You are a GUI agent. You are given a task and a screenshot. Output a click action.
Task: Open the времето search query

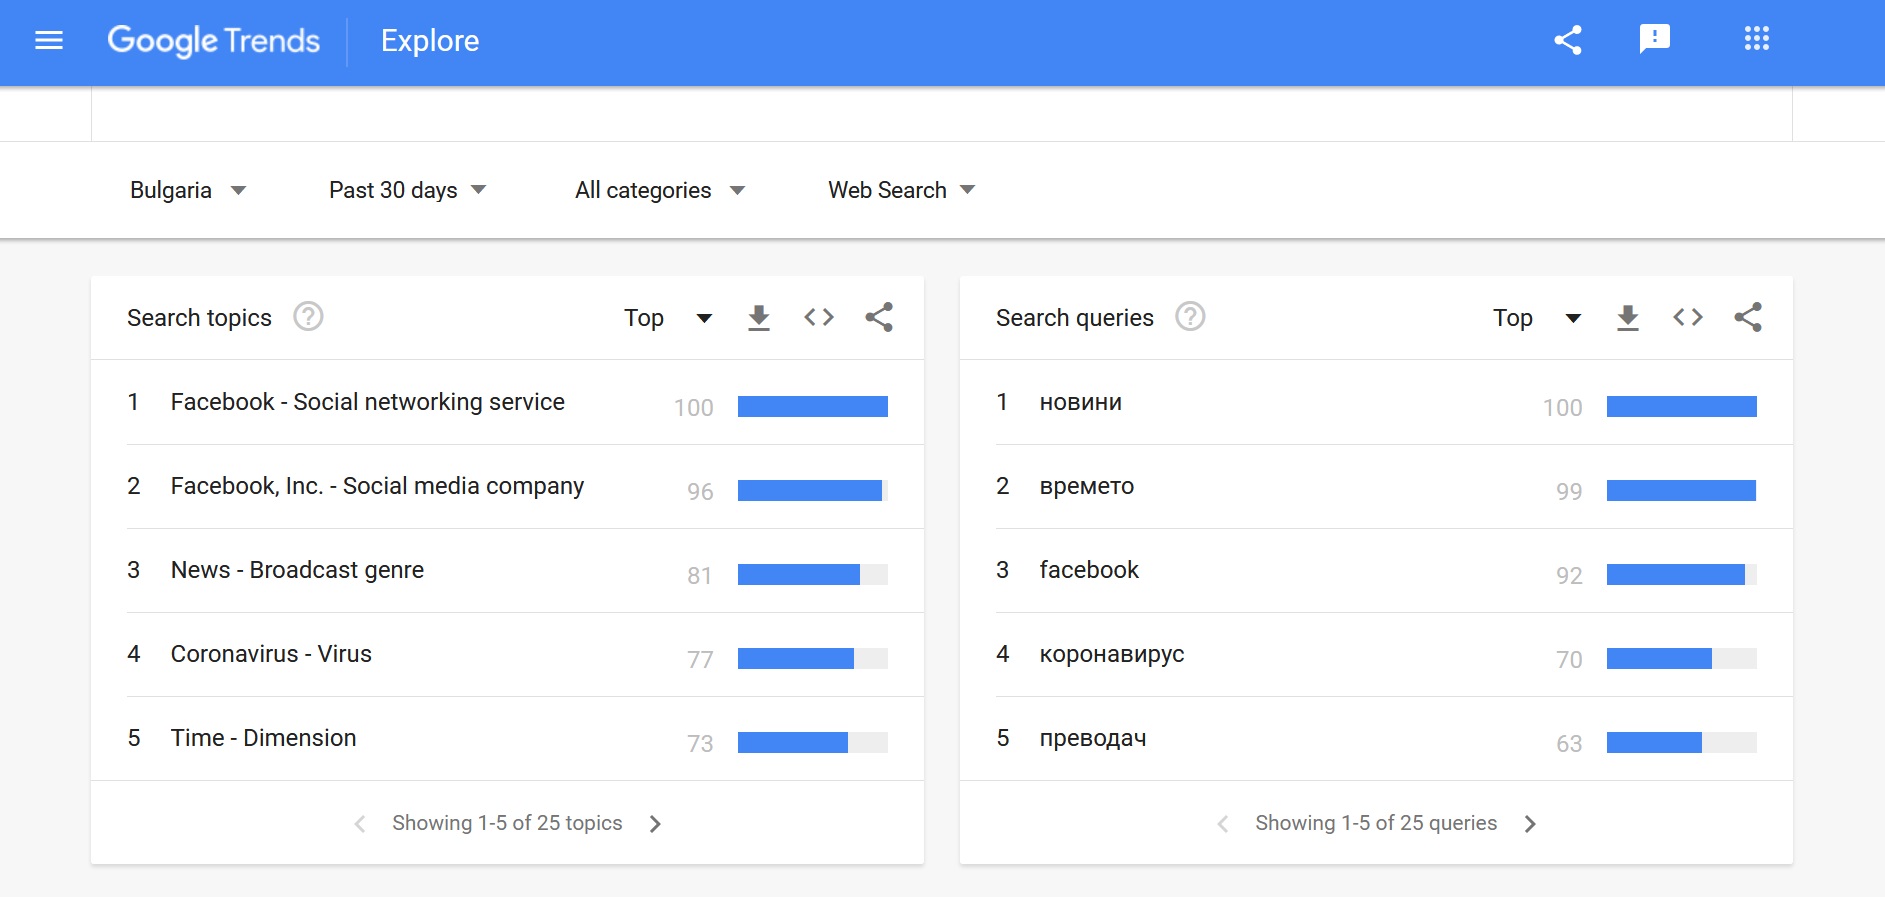click(1087, 487)
